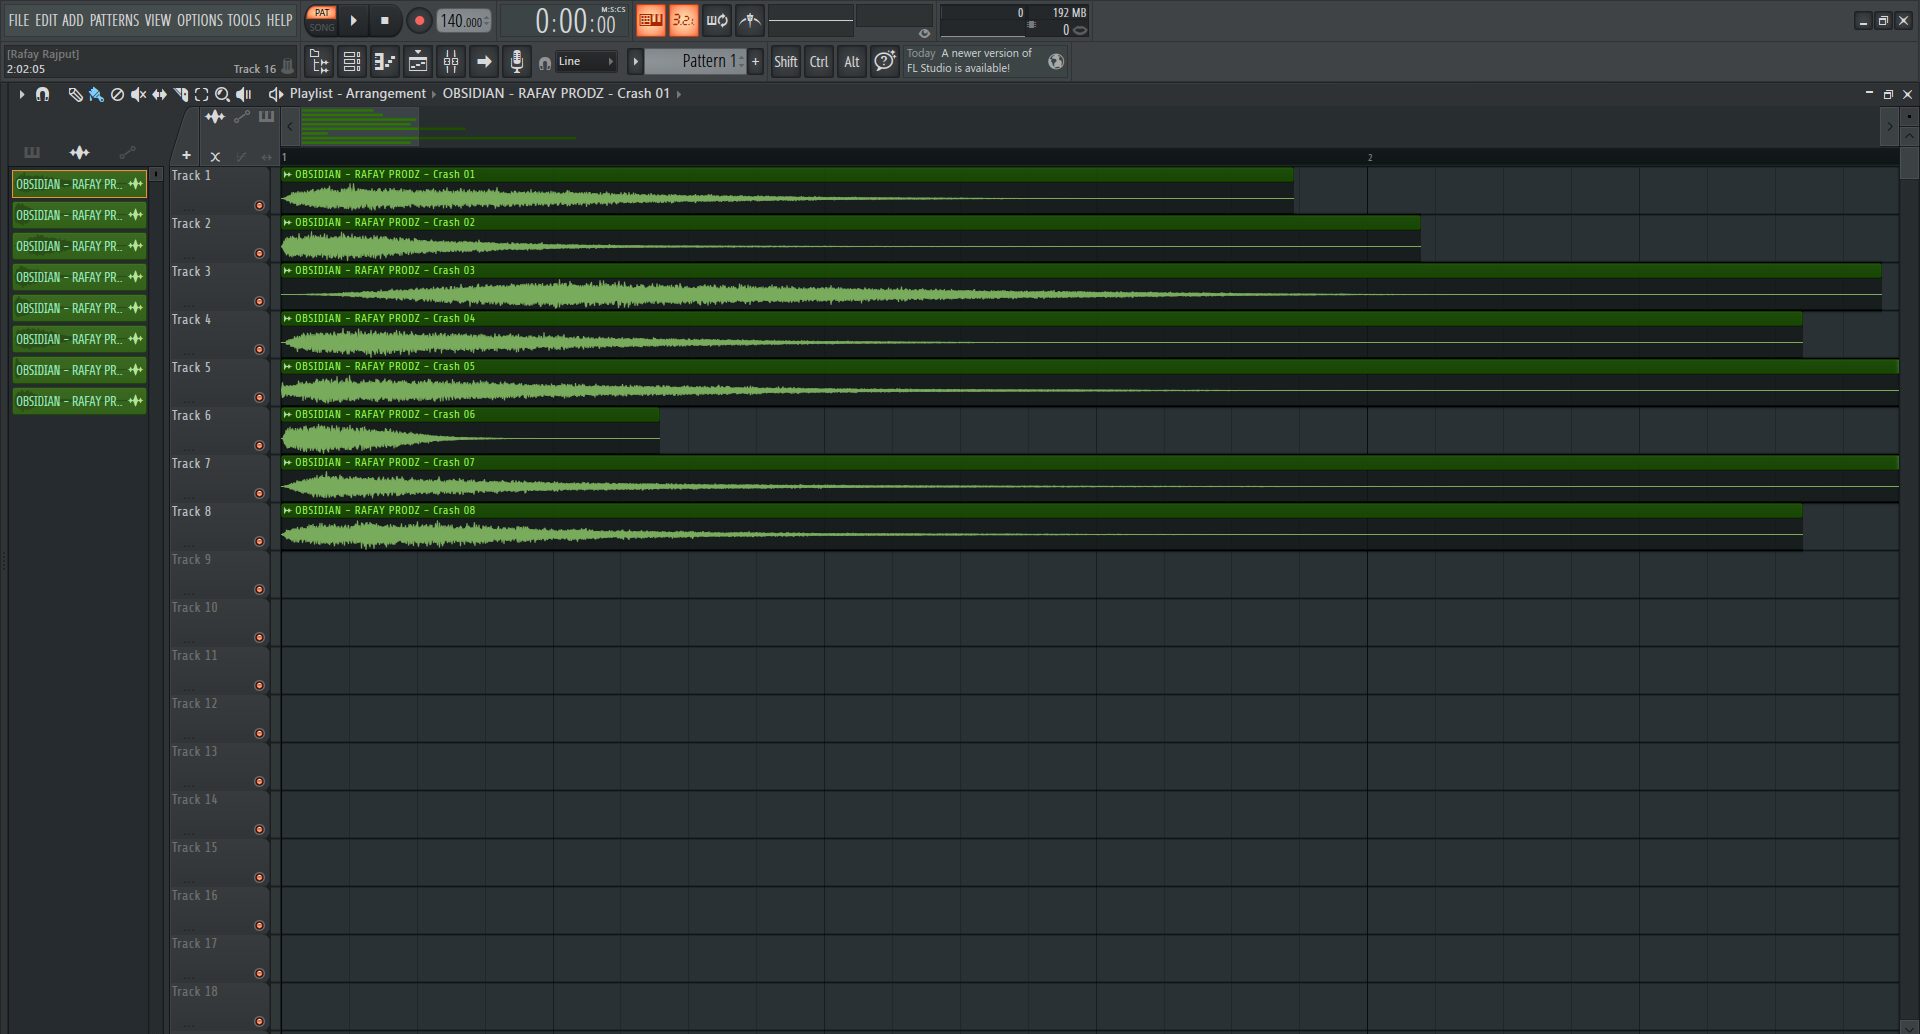Open the Line snap dropdown
This screenshot has height=1034, width=1920.
pyautogui.click(x=586, y=62)
